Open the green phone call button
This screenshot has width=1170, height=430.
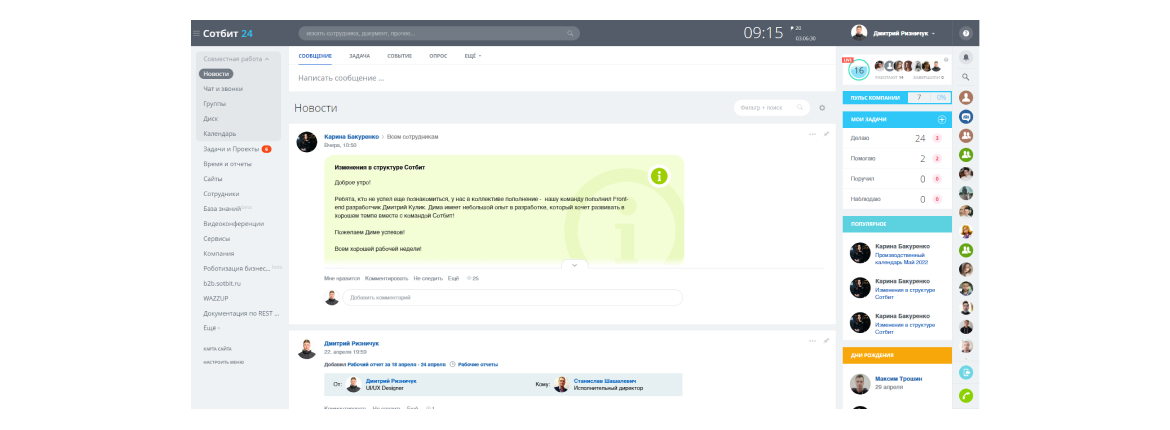click(966, 396)
